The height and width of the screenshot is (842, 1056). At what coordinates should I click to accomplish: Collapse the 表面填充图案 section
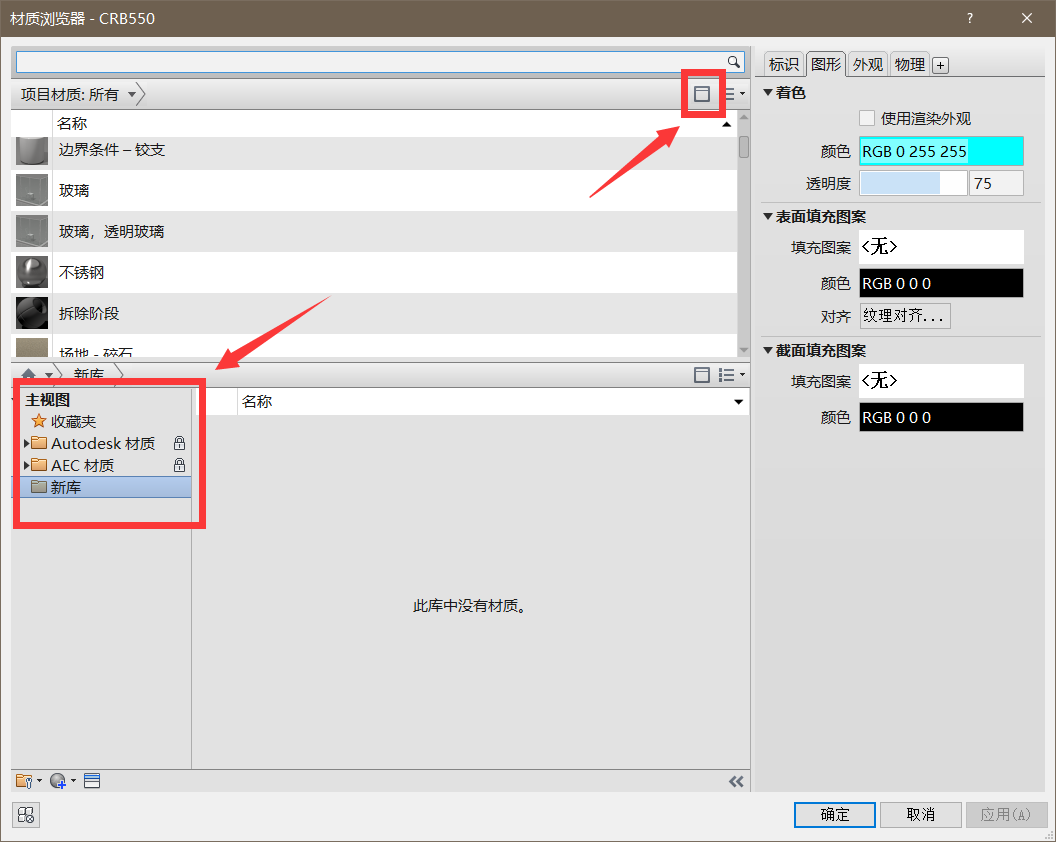click(x=768, y=216)
